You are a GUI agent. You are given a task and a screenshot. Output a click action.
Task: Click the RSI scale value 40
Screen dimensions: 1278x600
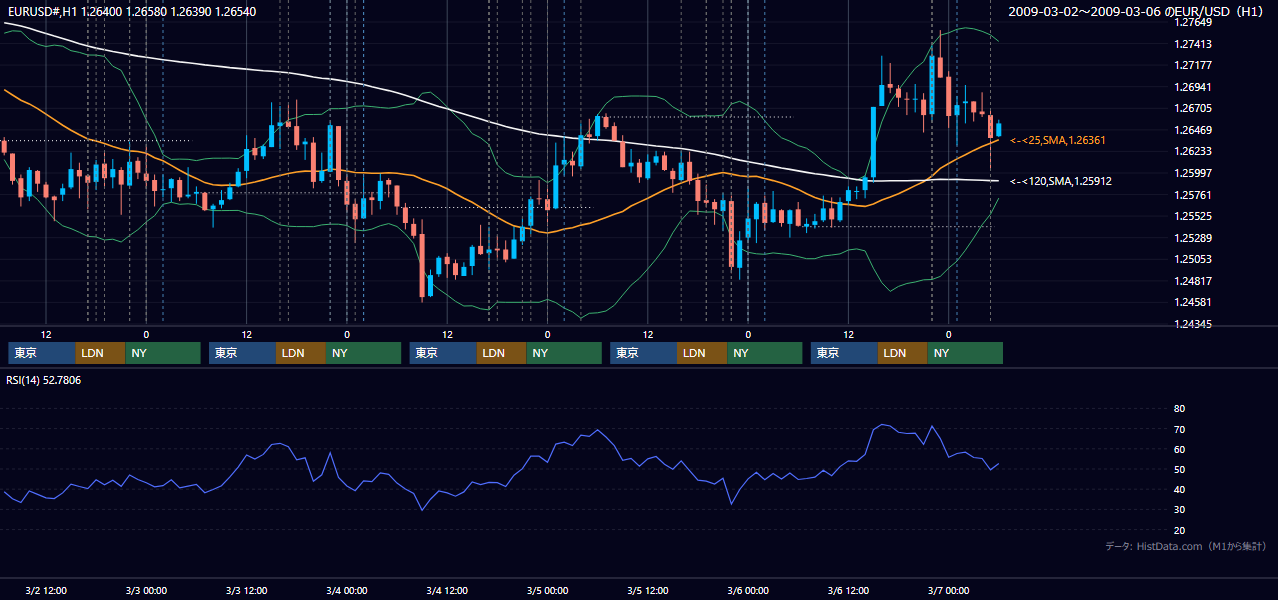[1179, 489]
